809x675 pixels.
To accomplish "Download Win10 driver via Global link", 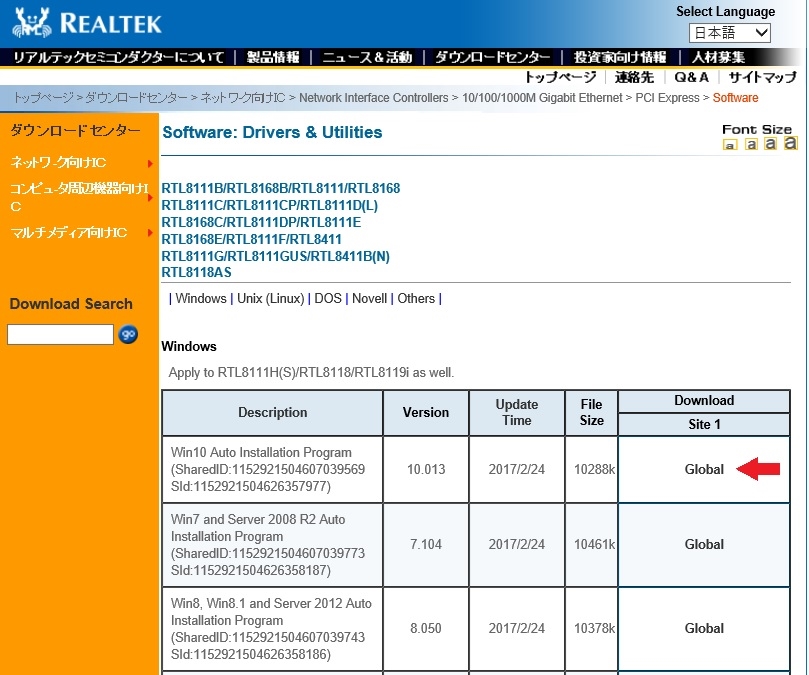I will tap(704, 469).
